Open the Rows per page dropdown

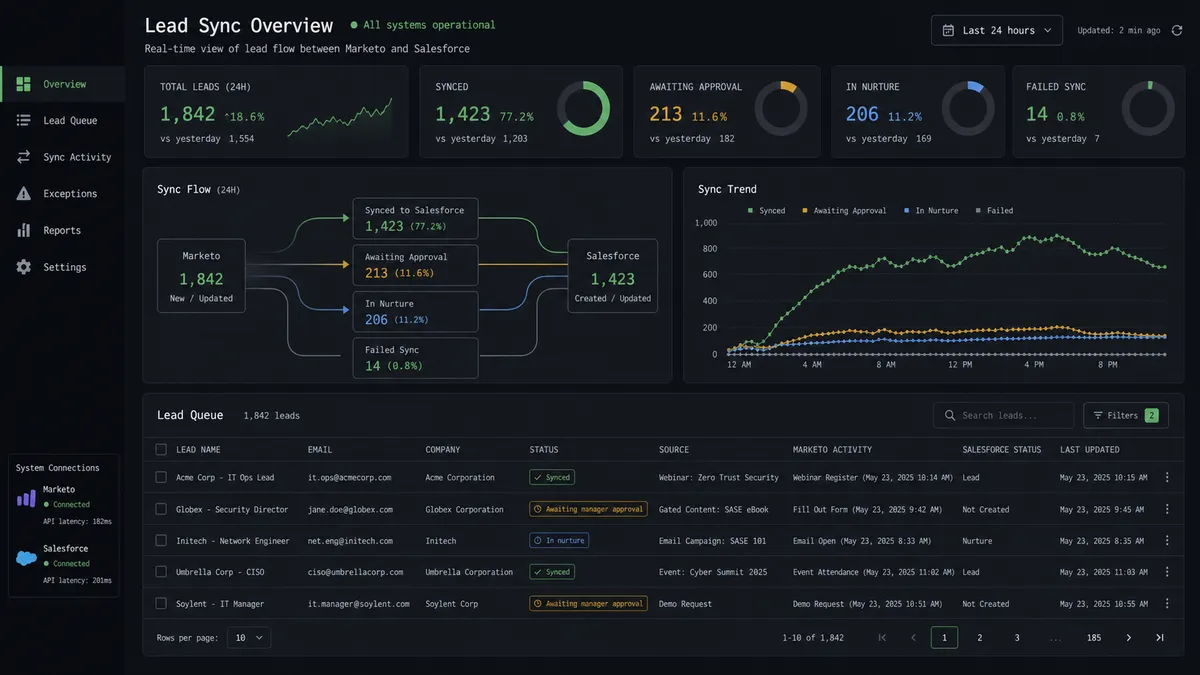coord(248,637)
